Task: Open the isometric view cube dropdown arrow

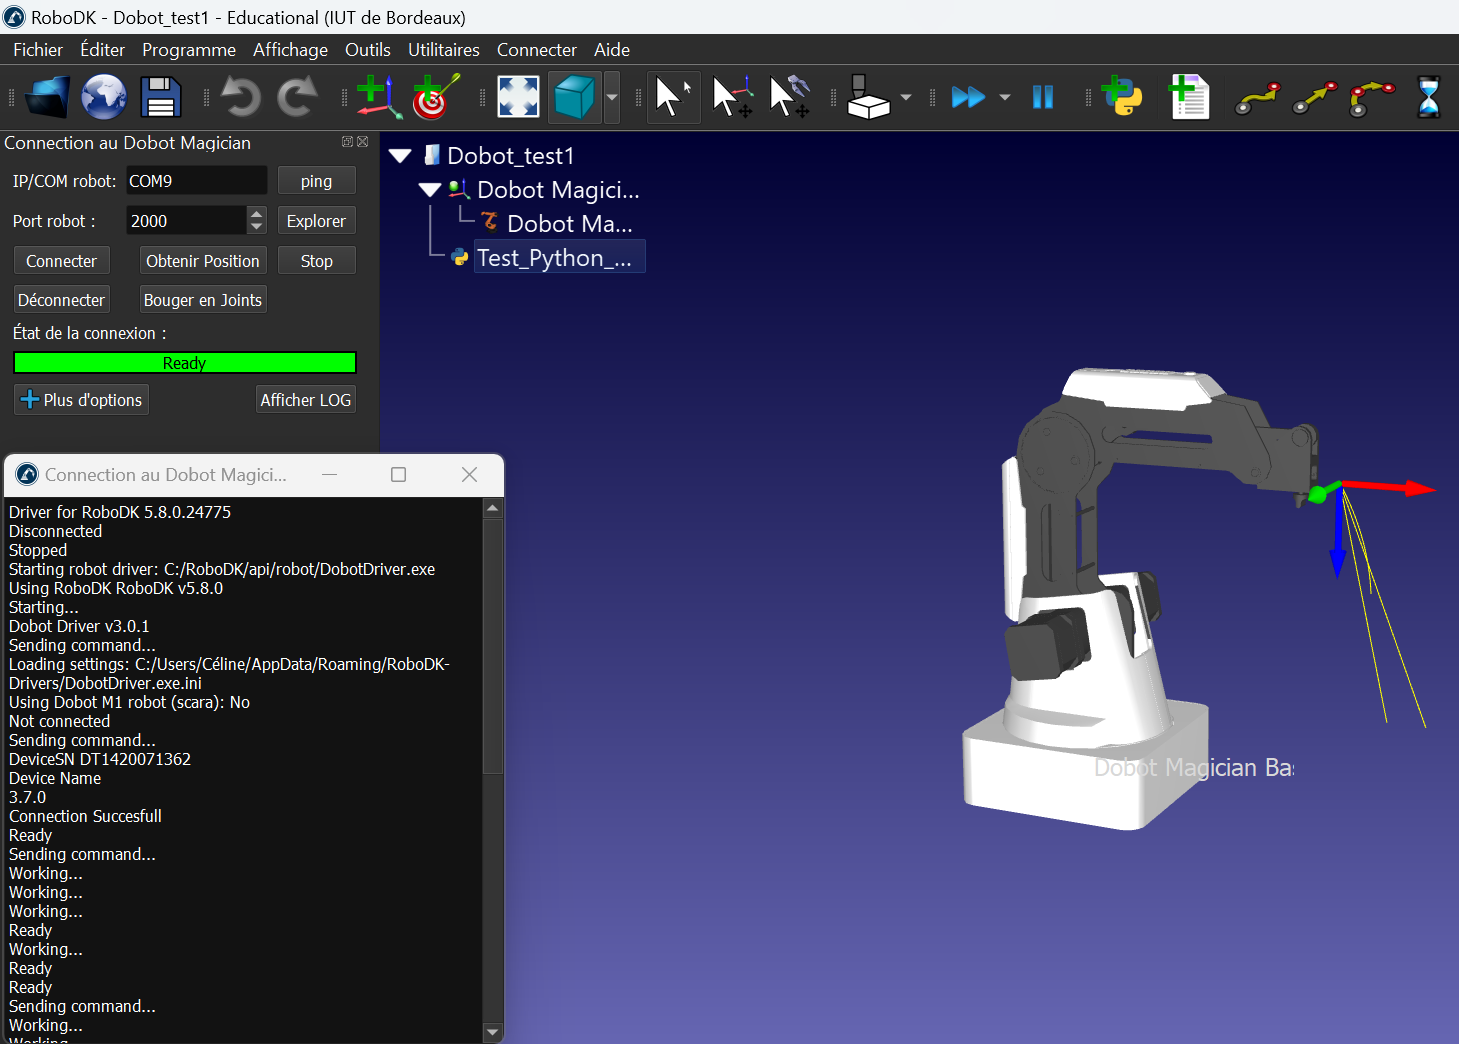Action: [x=612, y=98]
